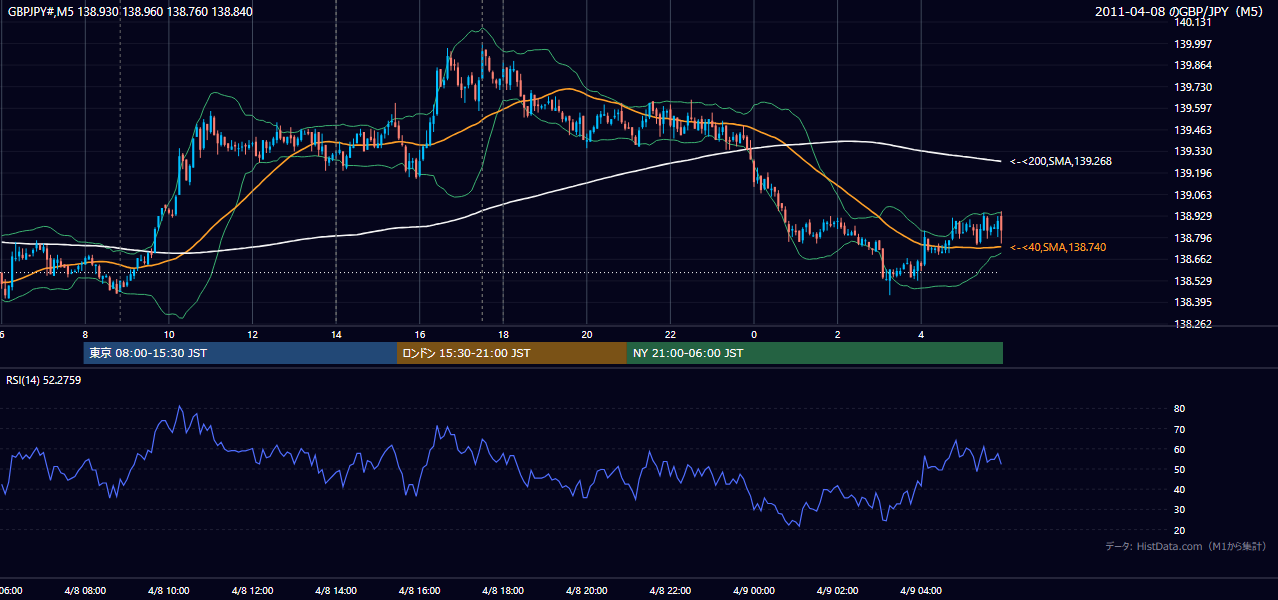The width and height of the screenshot is (1278, 600).
Task: Click the hour label 12 under the price chart
Action: coord(252,334)
